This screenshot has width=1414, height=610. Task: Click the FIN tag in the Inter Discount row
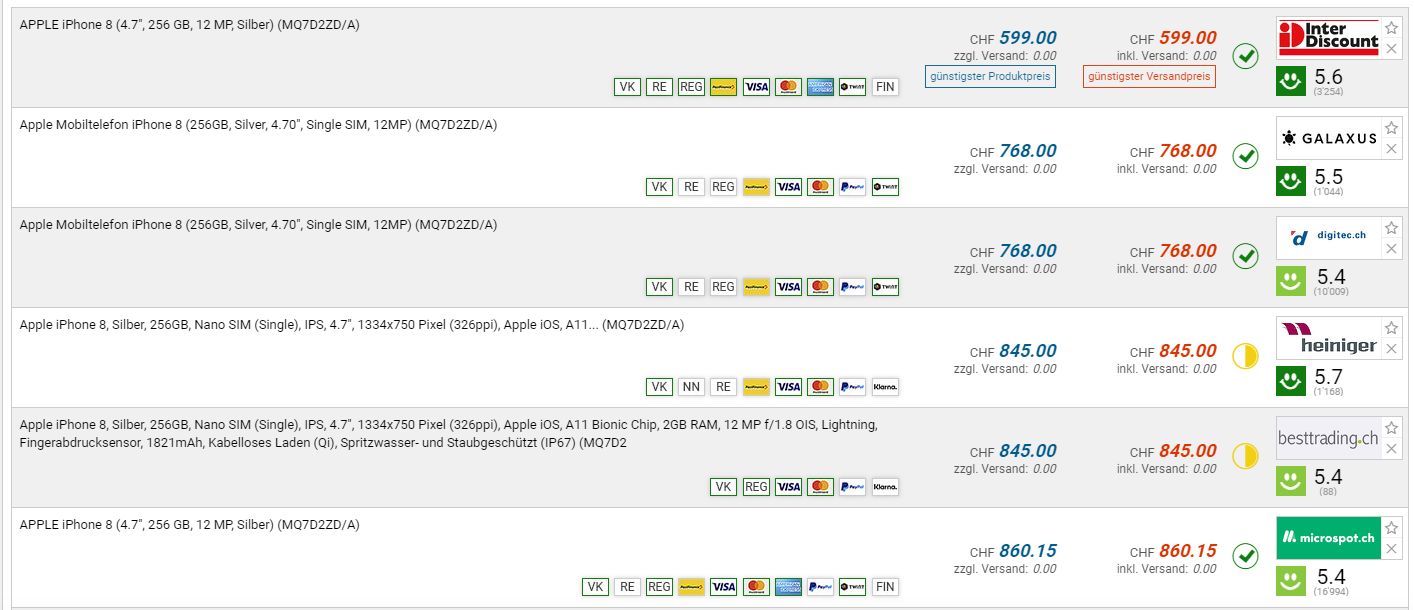884,87
